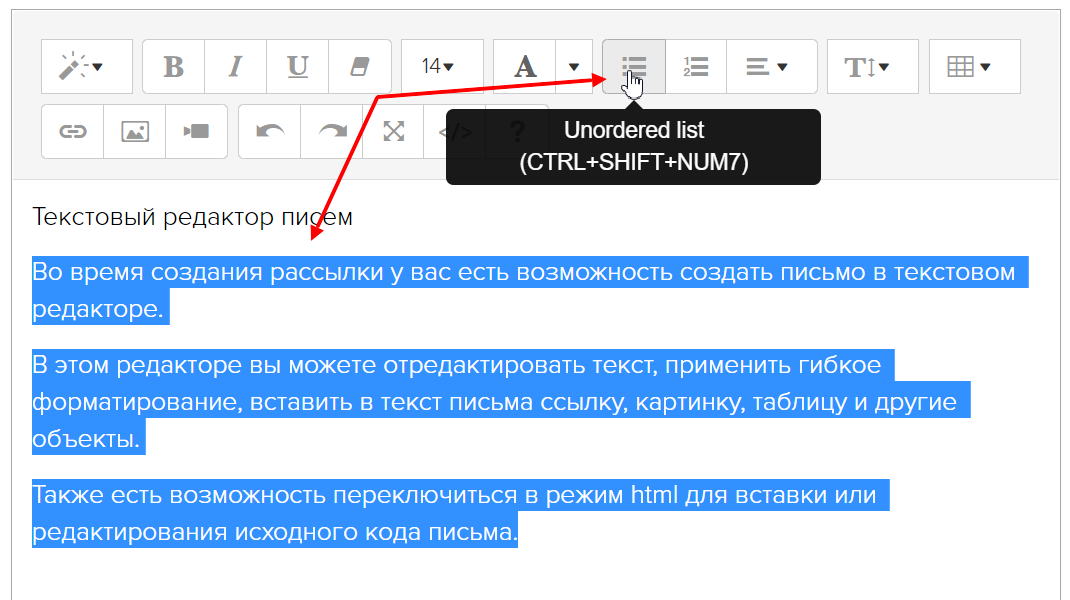Apply the recent font color A button
This screenshot has height=600, width=1070.
click(524, 67)
